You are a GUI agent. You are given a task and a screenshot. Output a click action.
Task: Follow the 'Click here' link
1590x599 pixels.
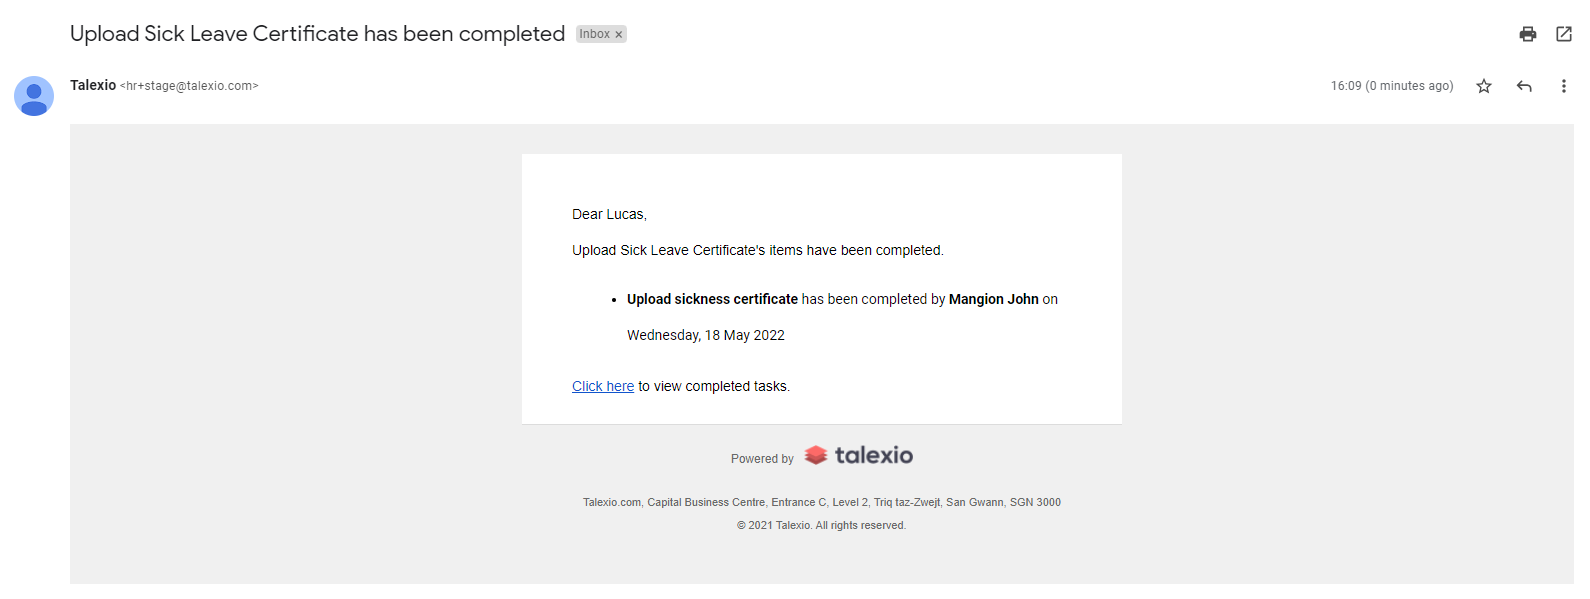(x=603, y=386)
